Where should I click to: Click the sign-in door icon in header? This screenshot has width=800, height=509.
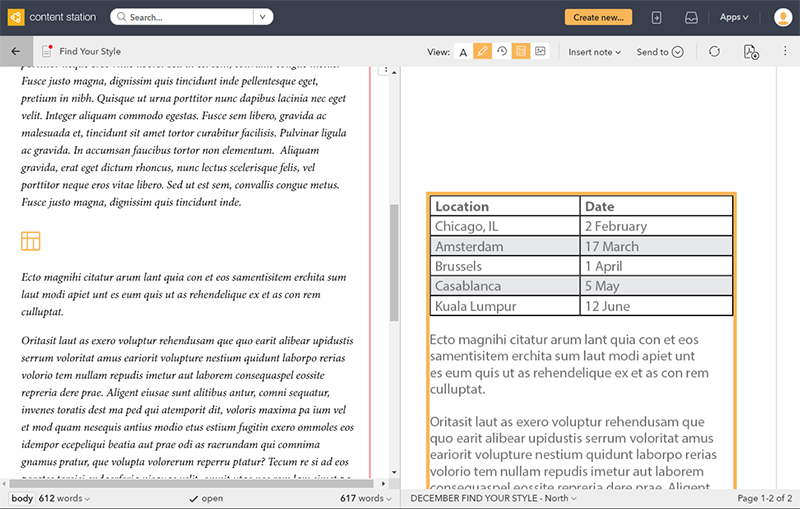[656, 17]
